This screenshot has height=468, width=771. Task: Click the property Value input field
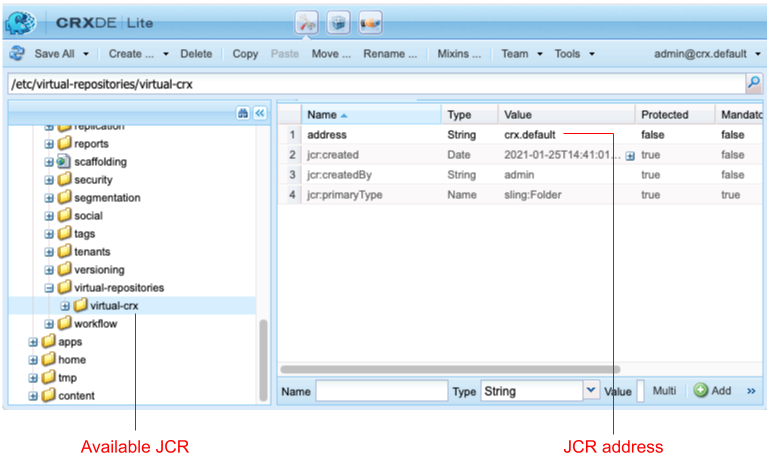point(640,391)
